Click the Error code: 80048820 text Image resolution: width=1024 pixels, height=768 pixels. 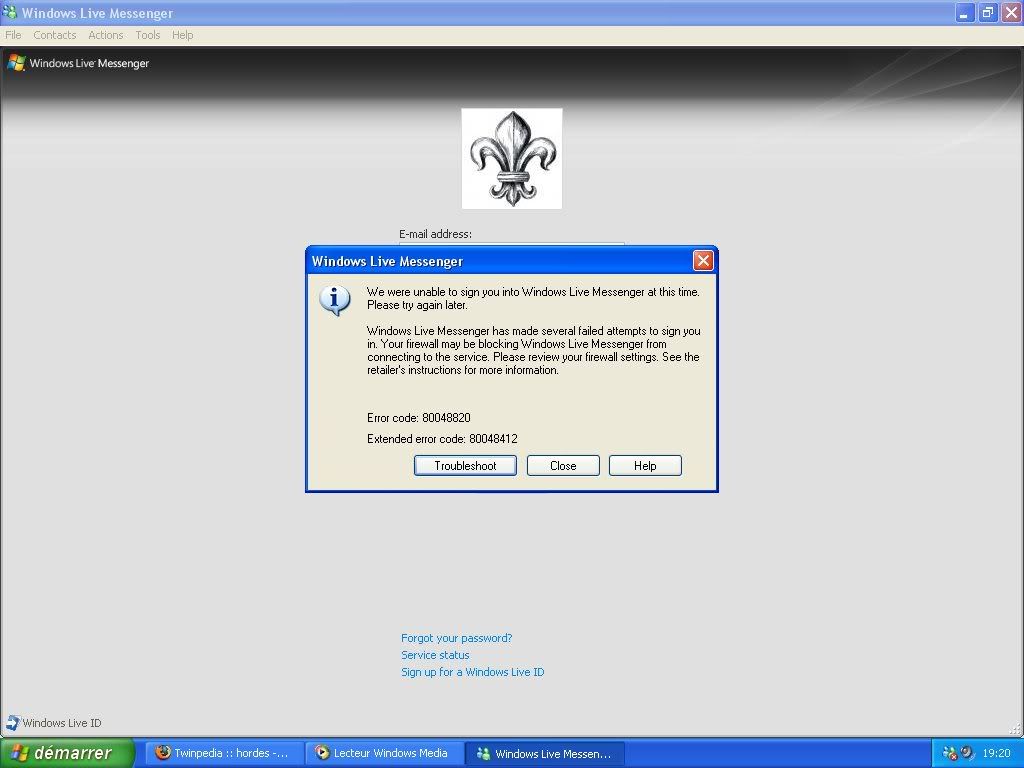[x=419, y=418]
